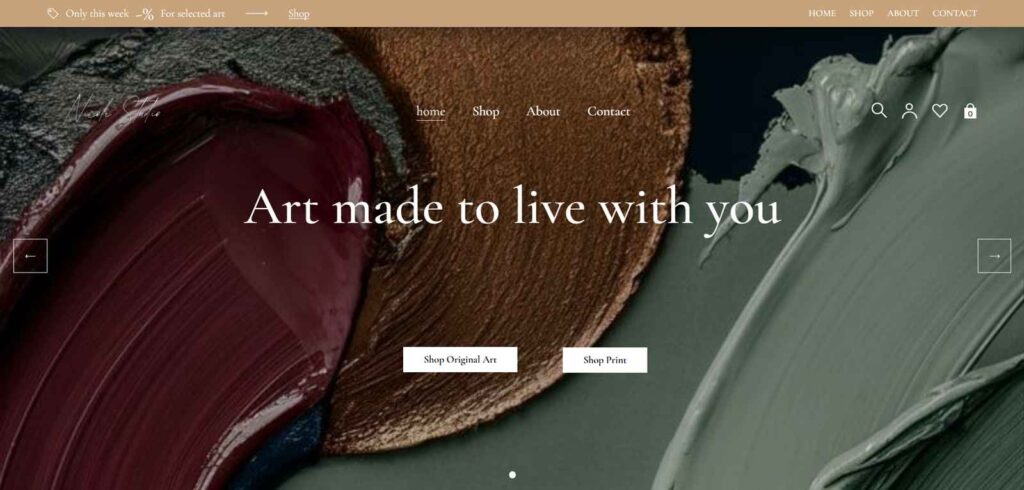The image size is (1024, 490).
Task: Open SHOP in the top bar menu
Action: [x=861, y=13]
